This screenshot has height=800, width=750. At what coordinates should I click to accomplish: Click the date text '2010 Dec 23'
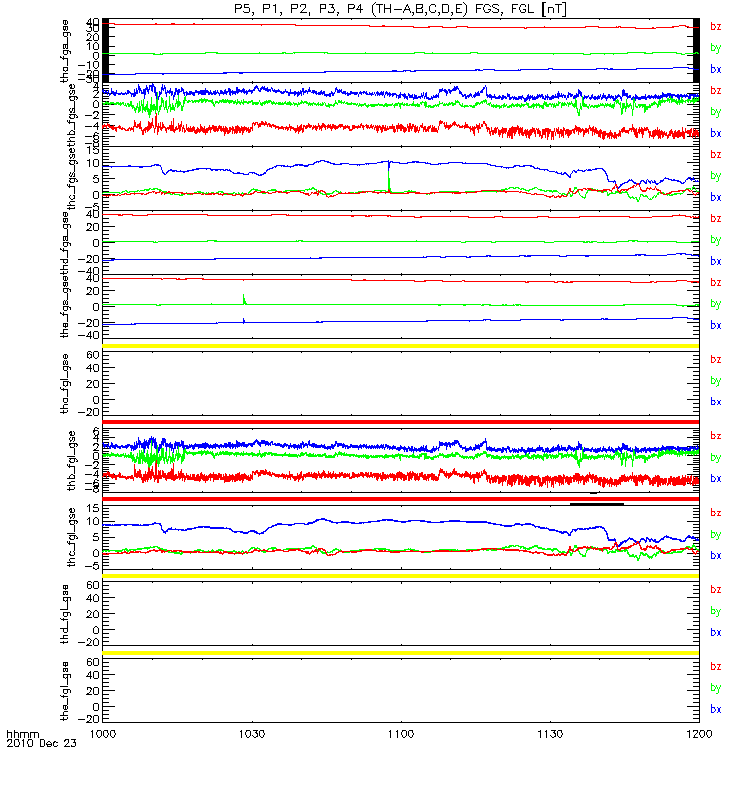click(x=41, y=743)
